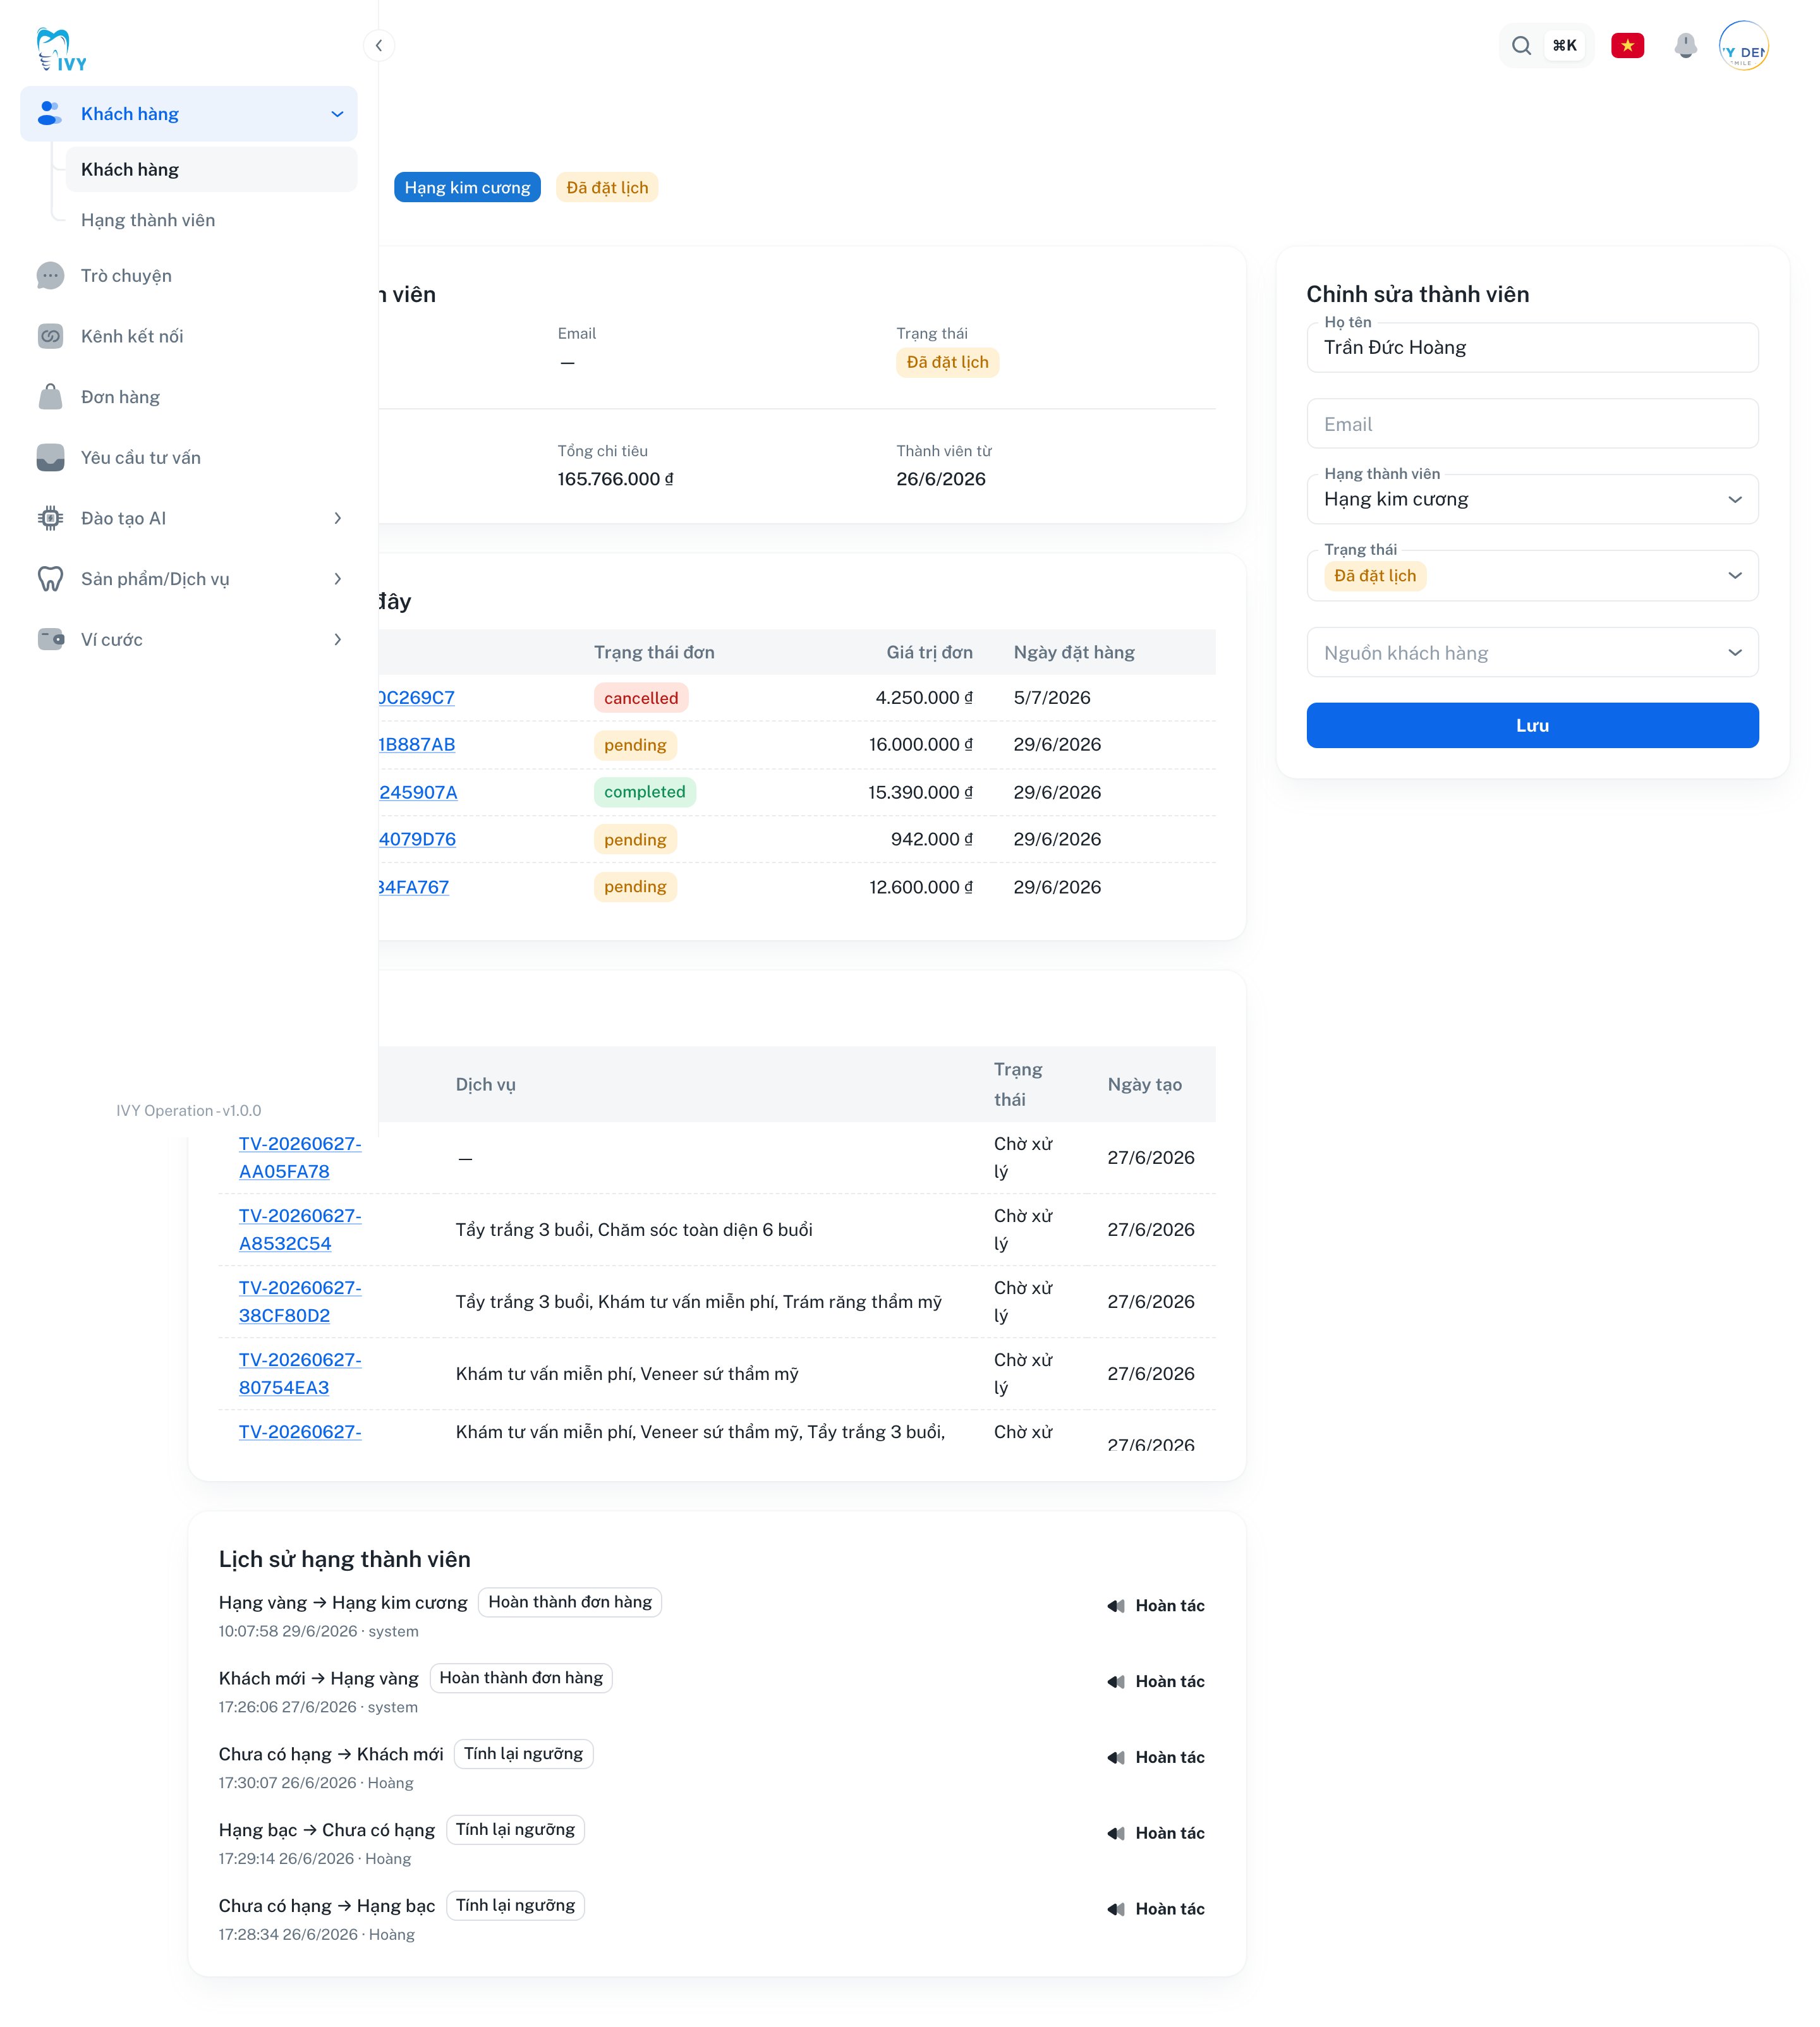
Task: Click the Tính lại ngưỡng tag at 17:30:07
Action: (523, 1754)
